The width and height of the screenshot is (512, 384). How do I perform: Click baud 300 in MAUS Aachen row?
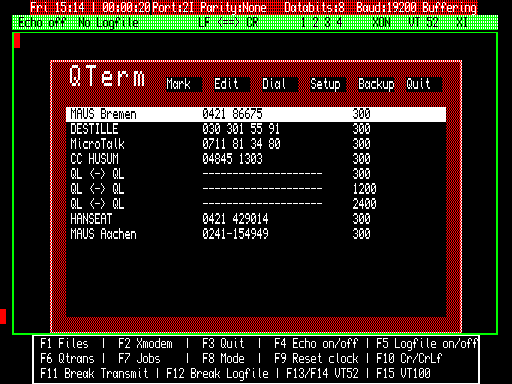tap(362, 234)
